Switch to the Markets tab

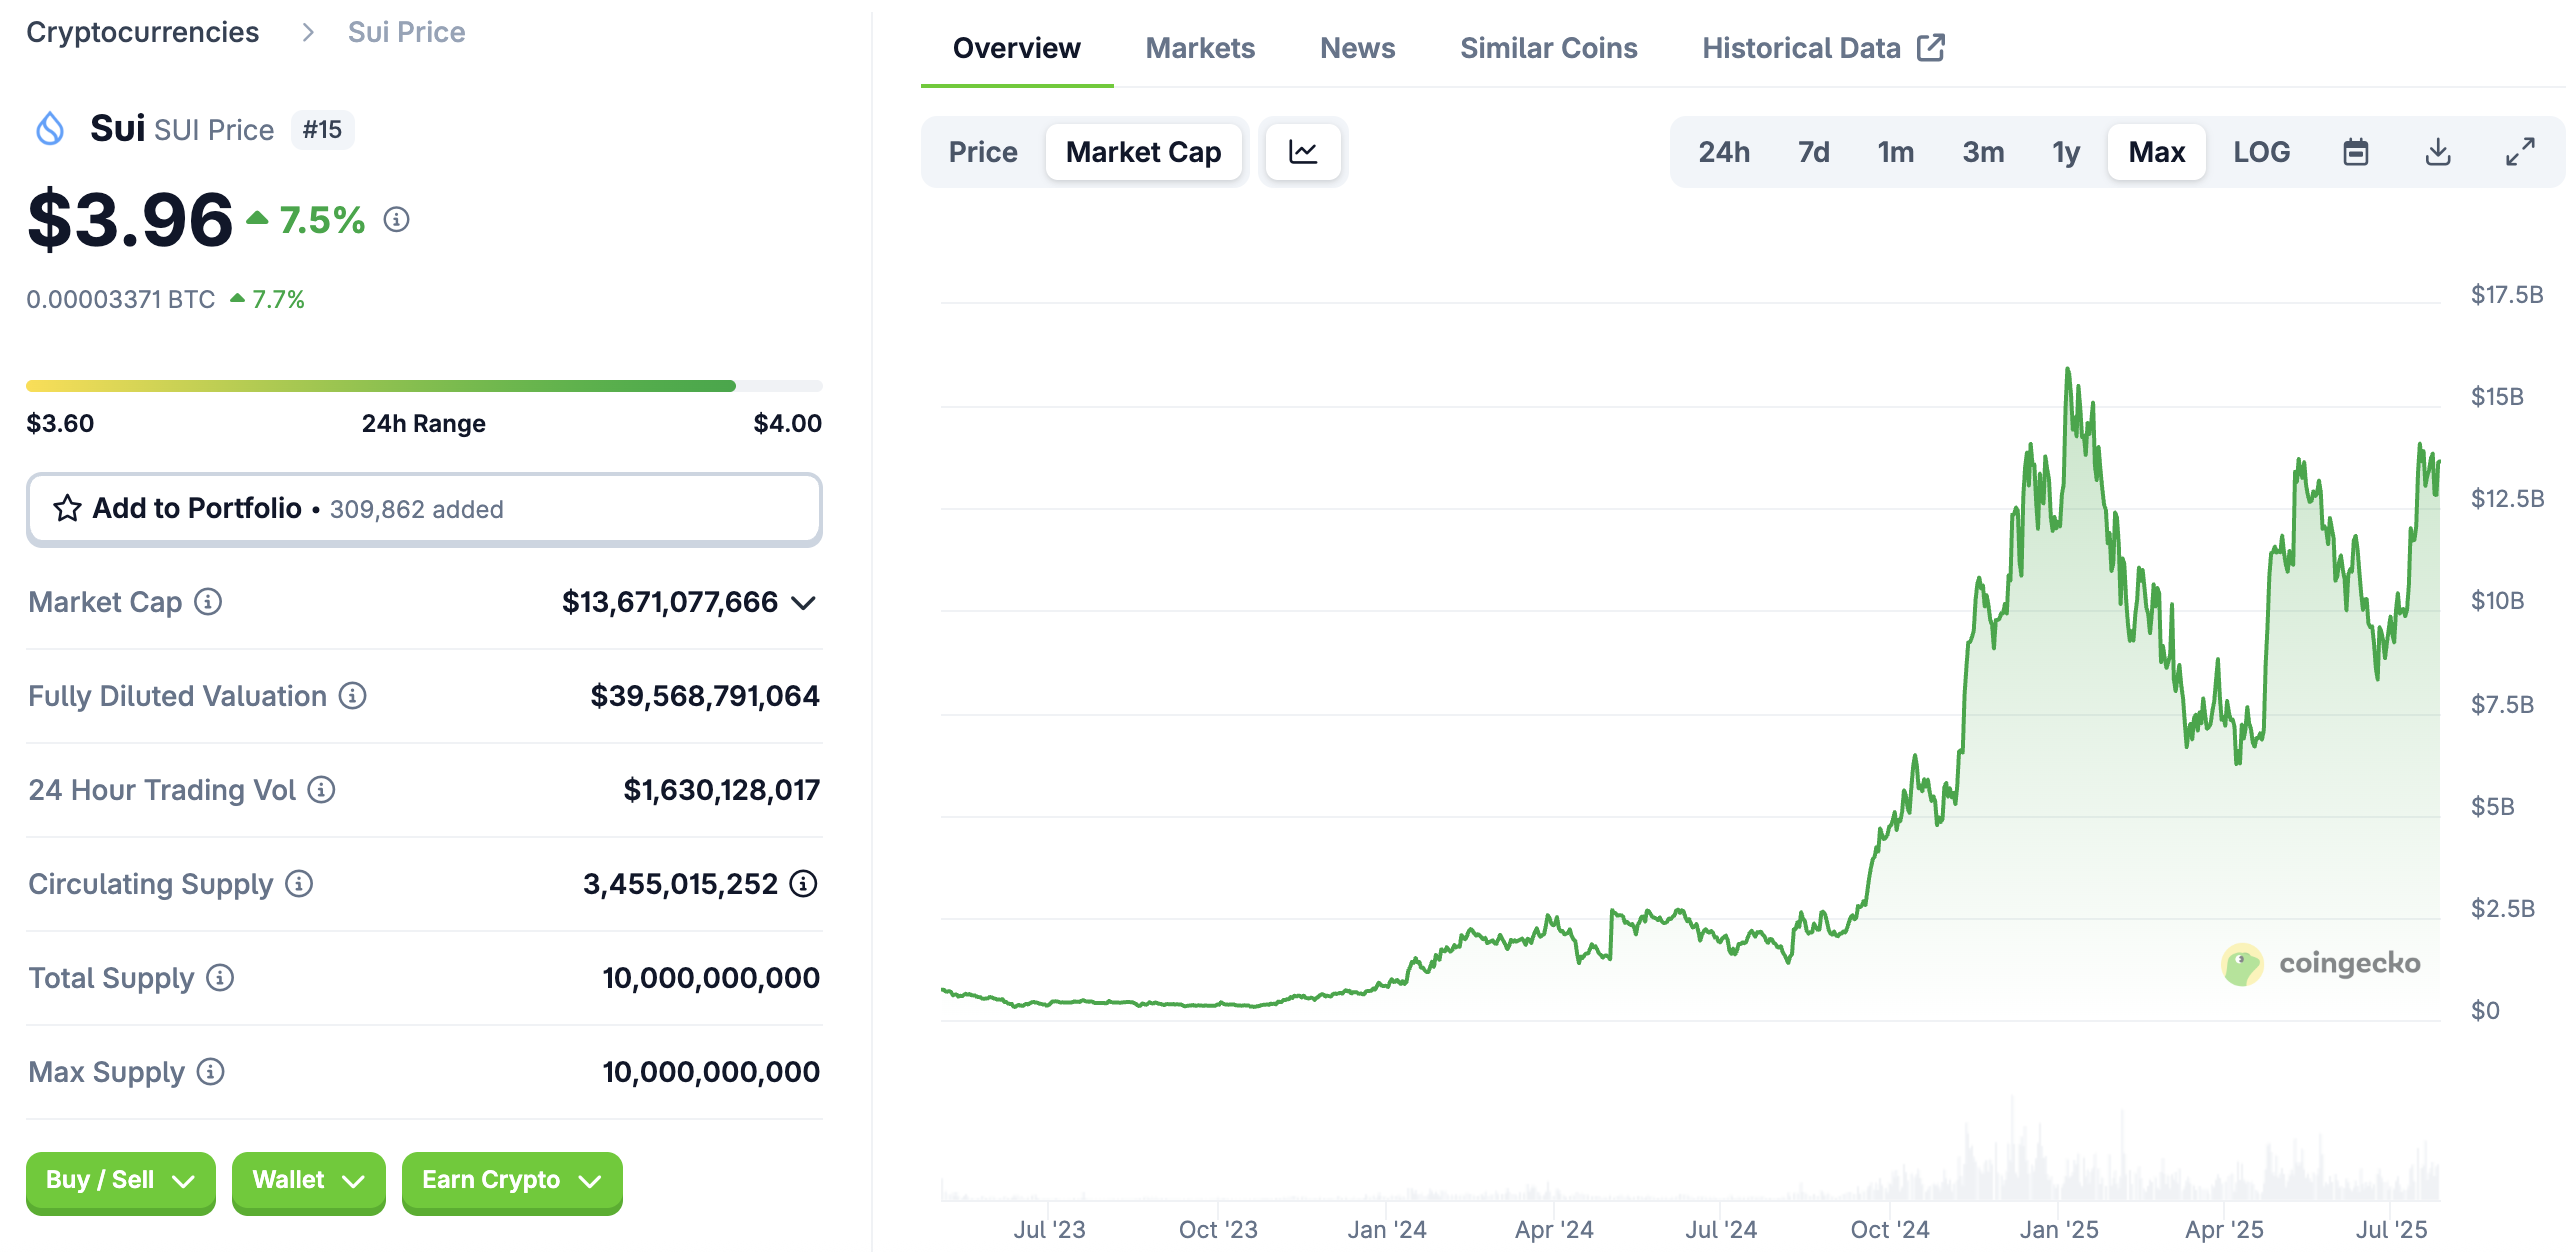(1199, 48)
